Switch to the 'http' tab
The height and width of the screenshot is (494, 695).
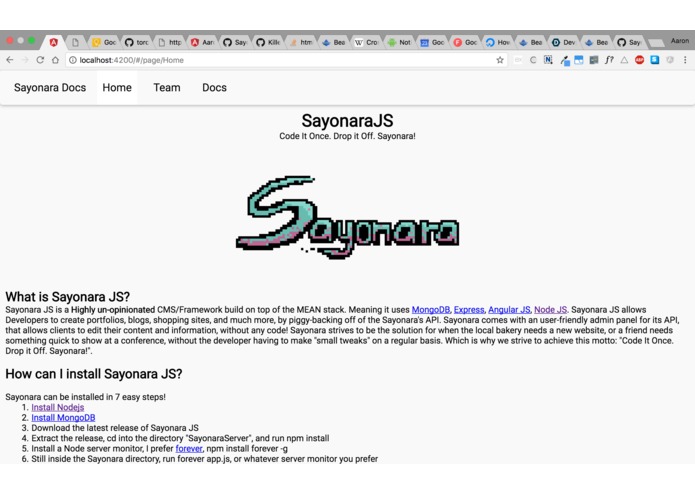(x=170, y=42)
